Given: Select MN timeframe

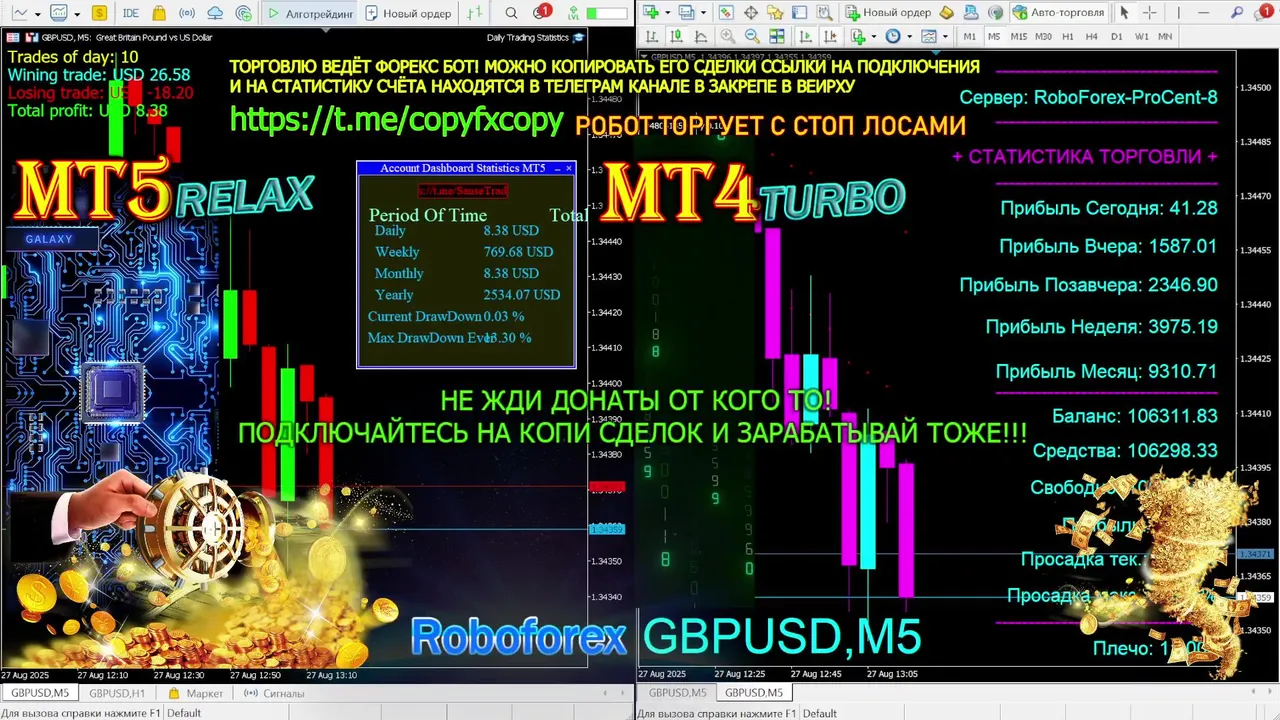Looking at the screenshot, I should point(1165,36).
